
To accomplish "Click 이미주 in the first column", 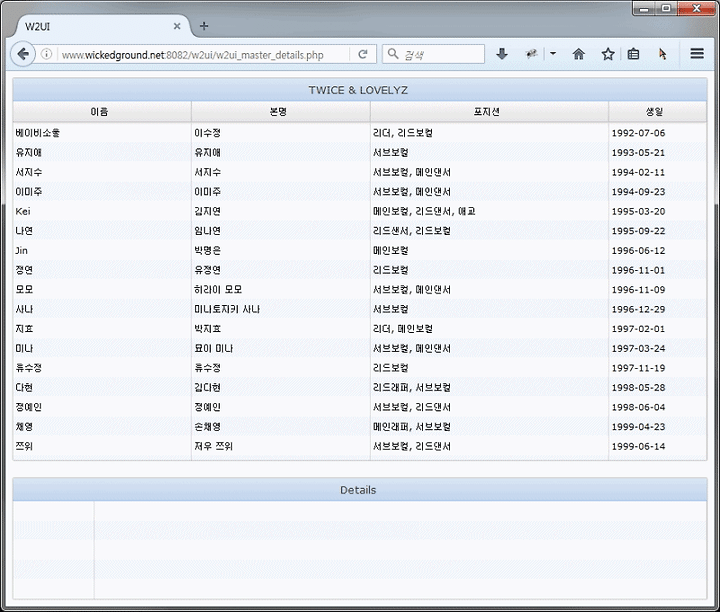I will (28, 191).
